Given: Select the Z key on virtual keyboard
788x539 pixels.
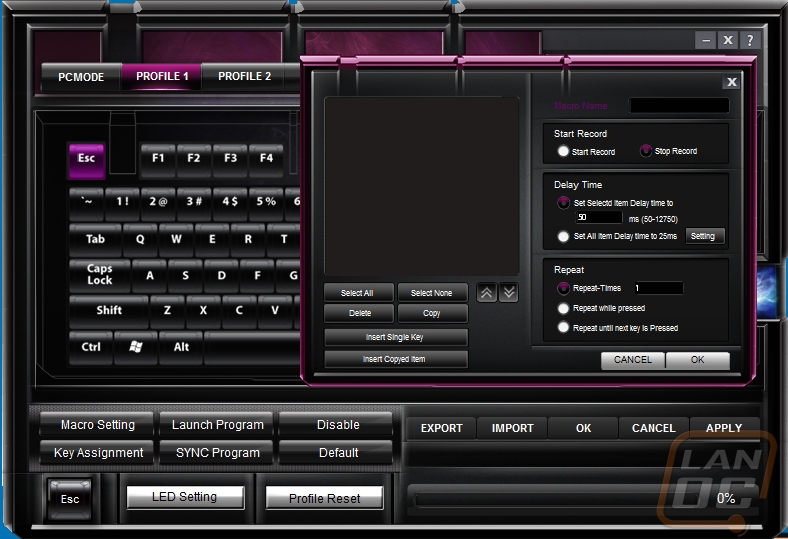Looking at the screenshot, I should click(x=167, y=311).
